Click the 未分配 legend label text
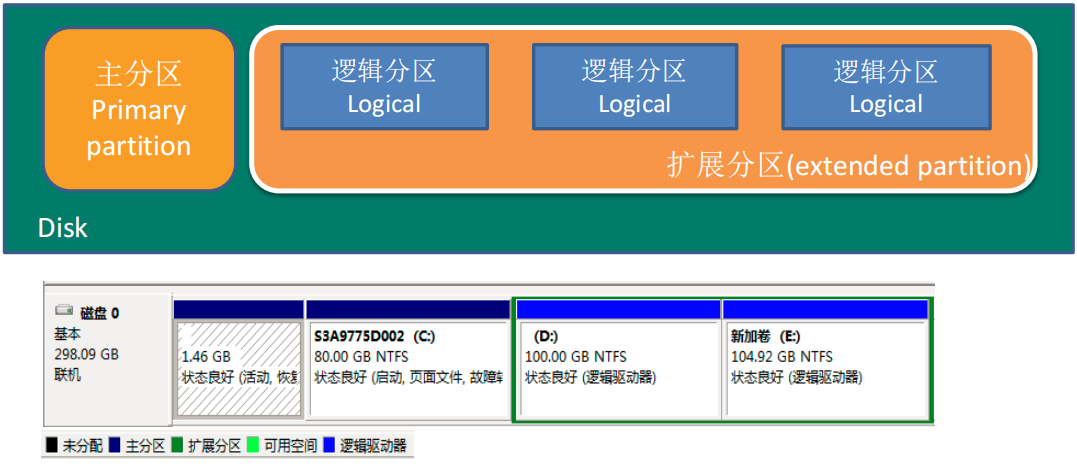This screenshot has height=466, width=1077. click(82, 446)
